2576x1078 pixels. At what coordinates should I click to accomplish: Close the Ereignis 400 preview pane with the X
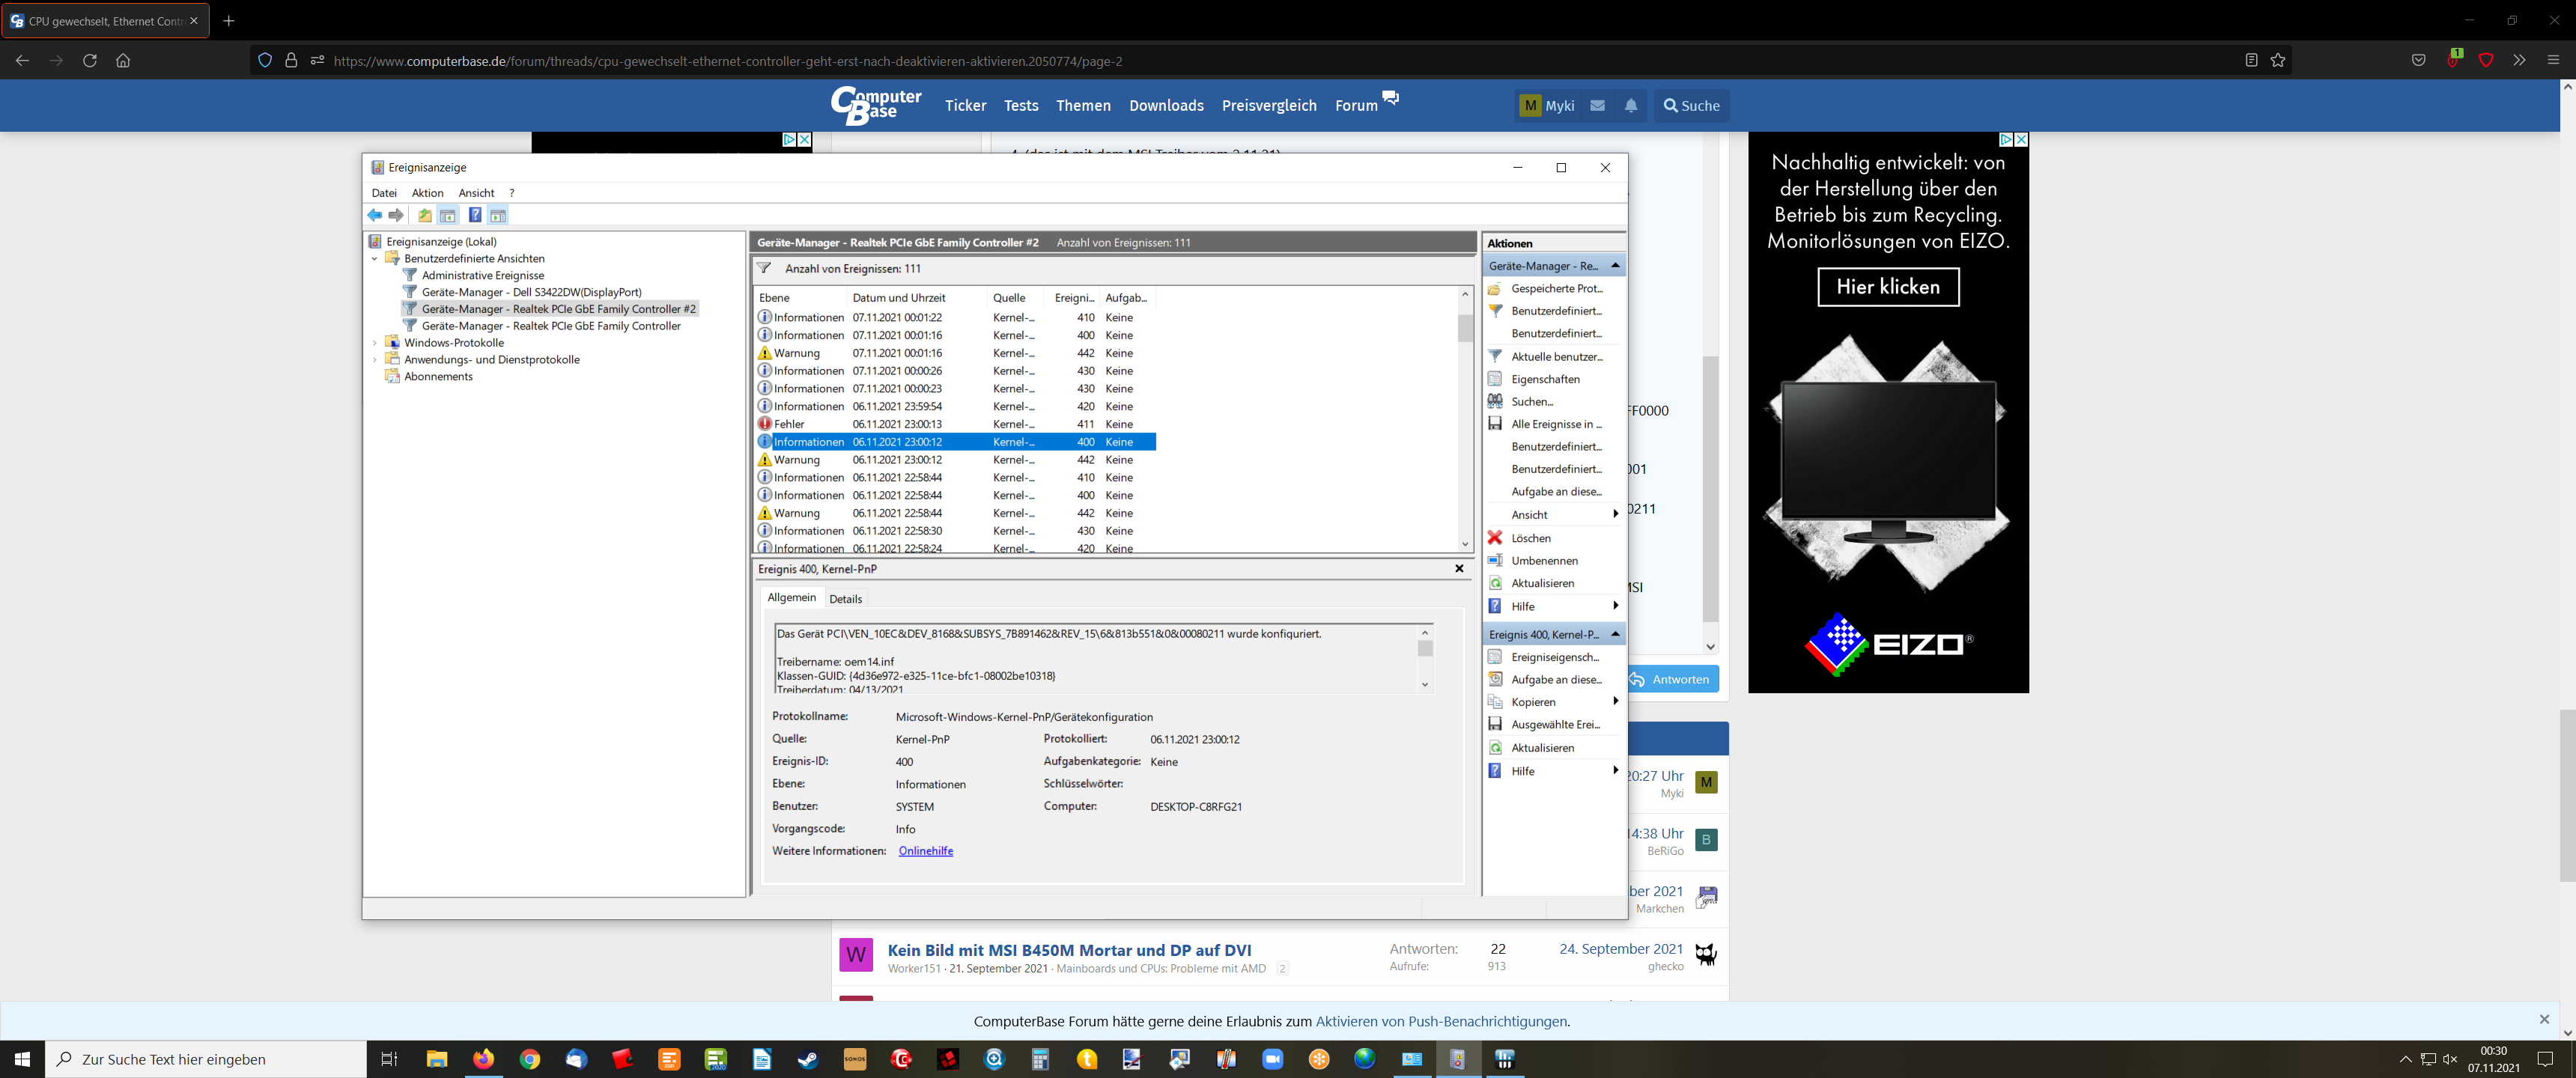point(1459,568)
